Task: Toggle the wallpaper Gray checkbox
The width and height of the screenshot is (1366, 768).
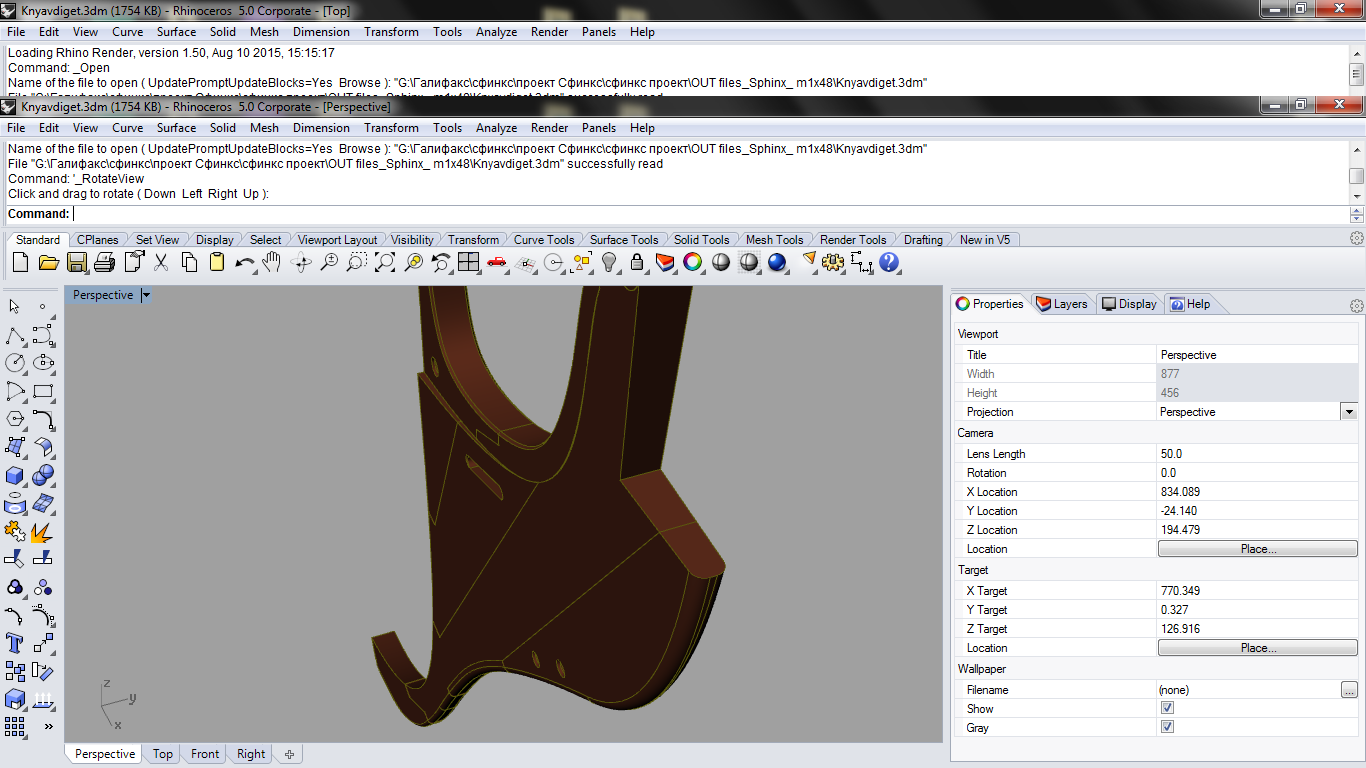Action: point(1167,727)
